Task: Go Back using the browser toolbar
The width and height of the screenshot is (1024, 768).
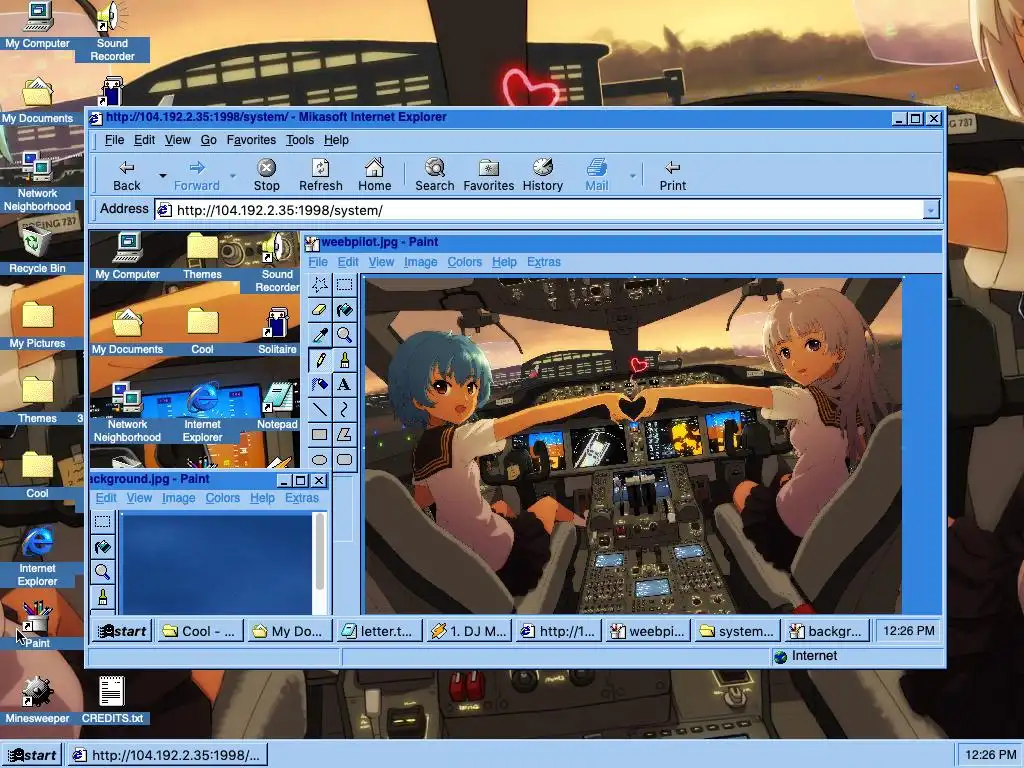Action: tap(127, 176)
